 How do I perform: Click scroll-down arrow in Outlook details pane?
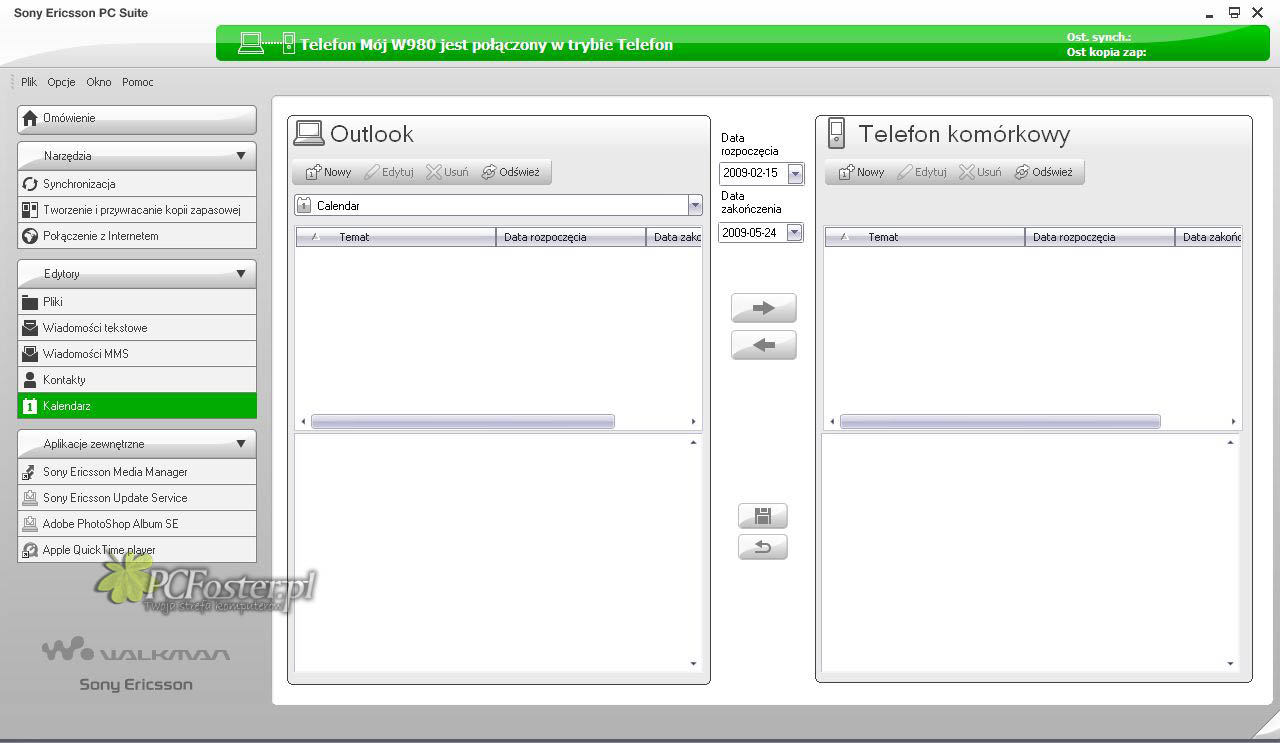tap(694, 664)
